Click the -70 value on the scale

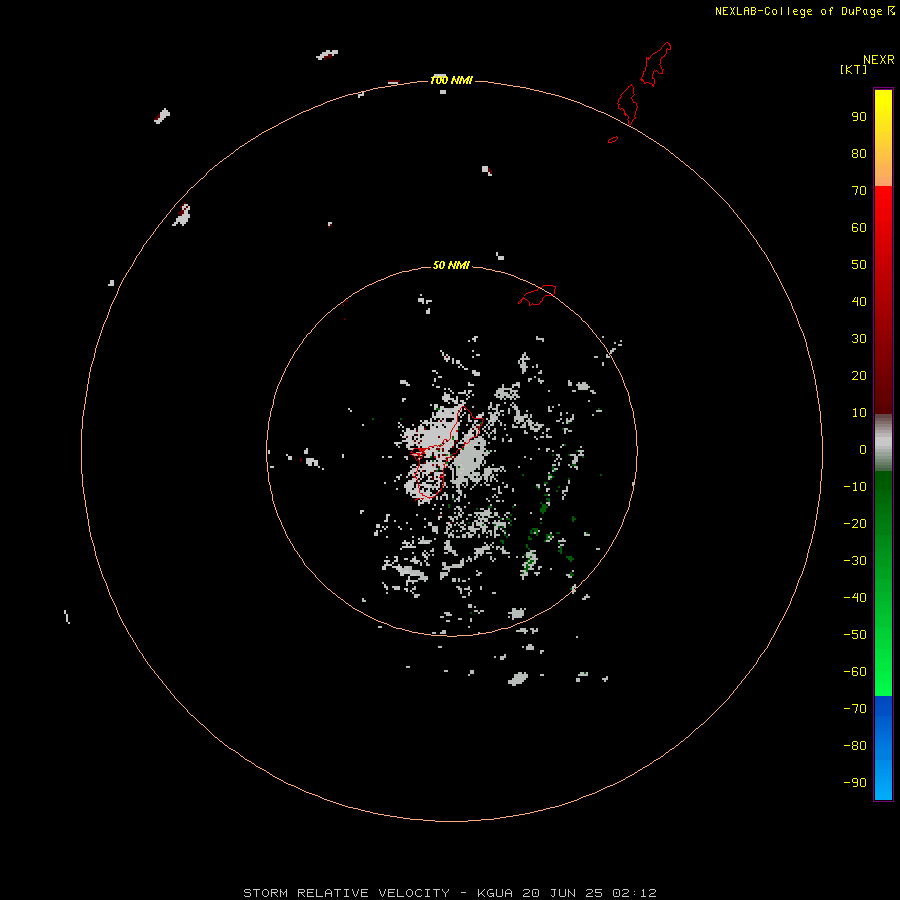point(855,709)
